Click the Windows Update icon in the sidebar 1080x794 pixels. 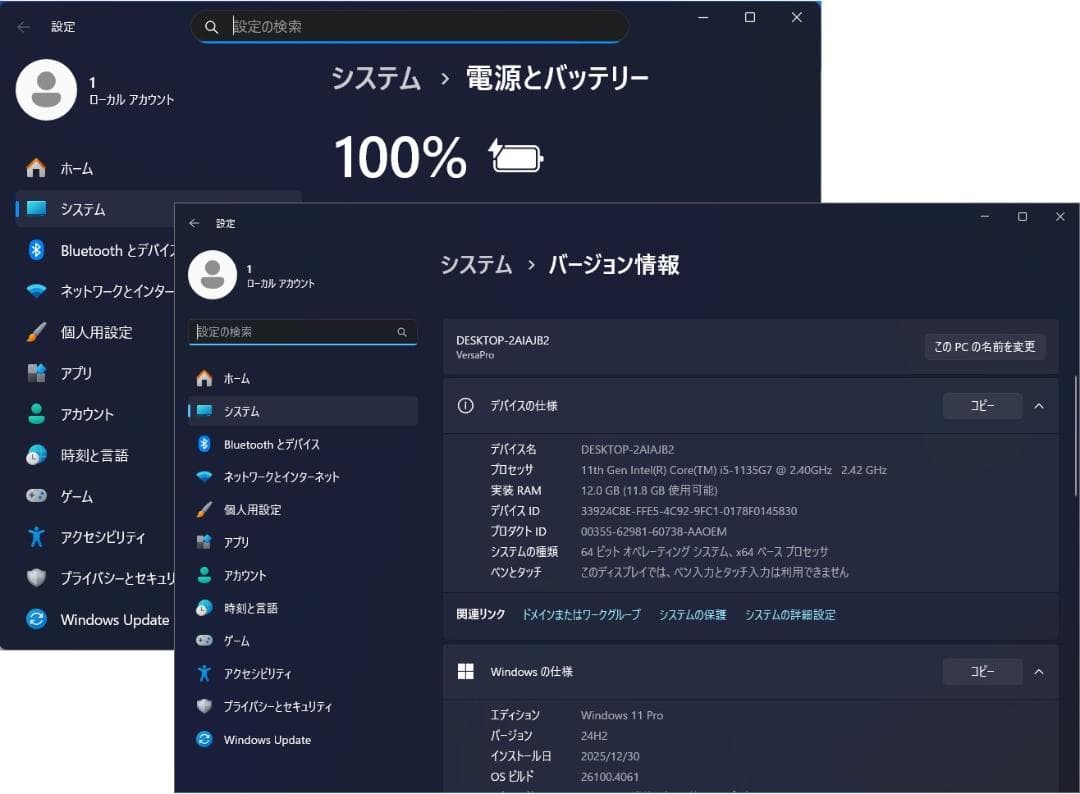pyautogui.click(x=205, y=739)
